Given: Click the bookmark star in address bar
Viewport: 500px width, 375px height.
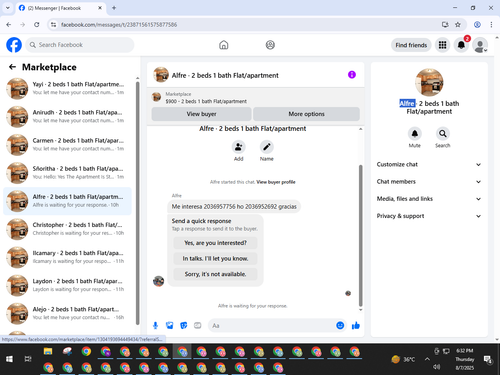Looking at the screenshot, I should (458, 24).
